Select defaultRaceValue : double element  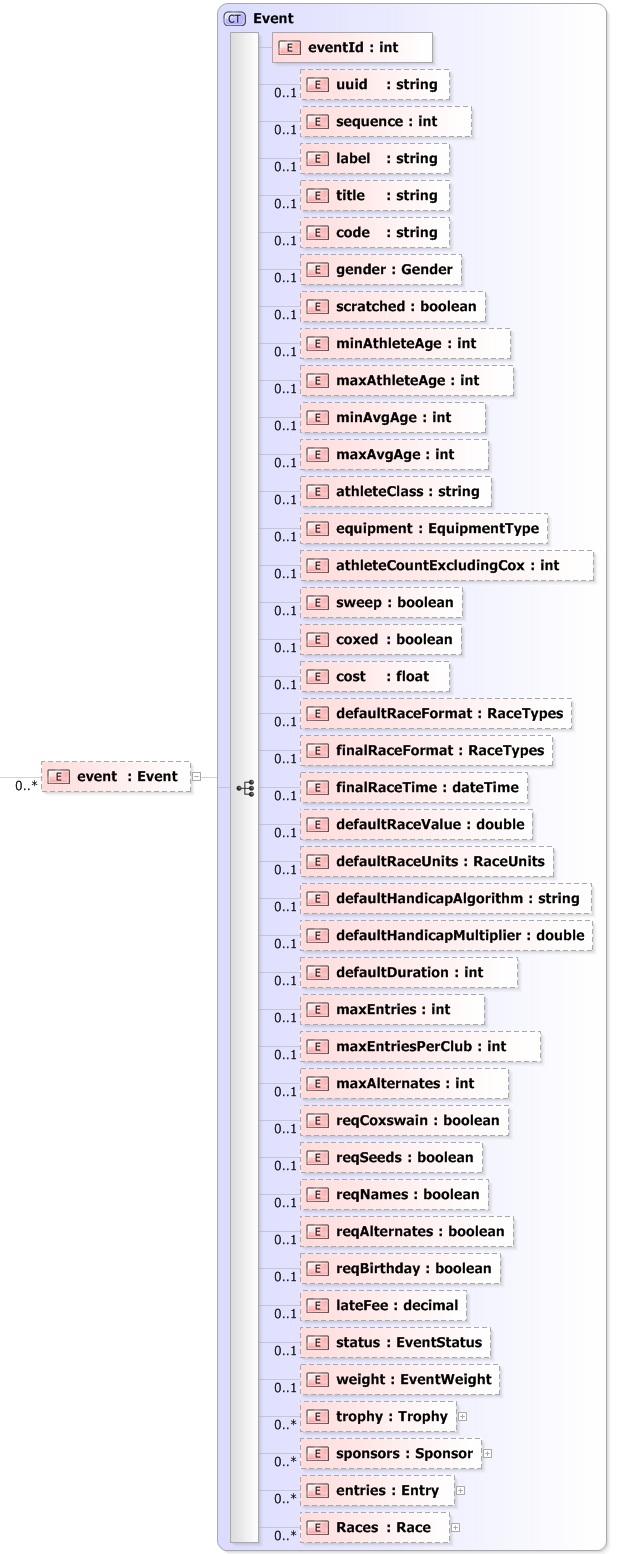coord(415,824)
